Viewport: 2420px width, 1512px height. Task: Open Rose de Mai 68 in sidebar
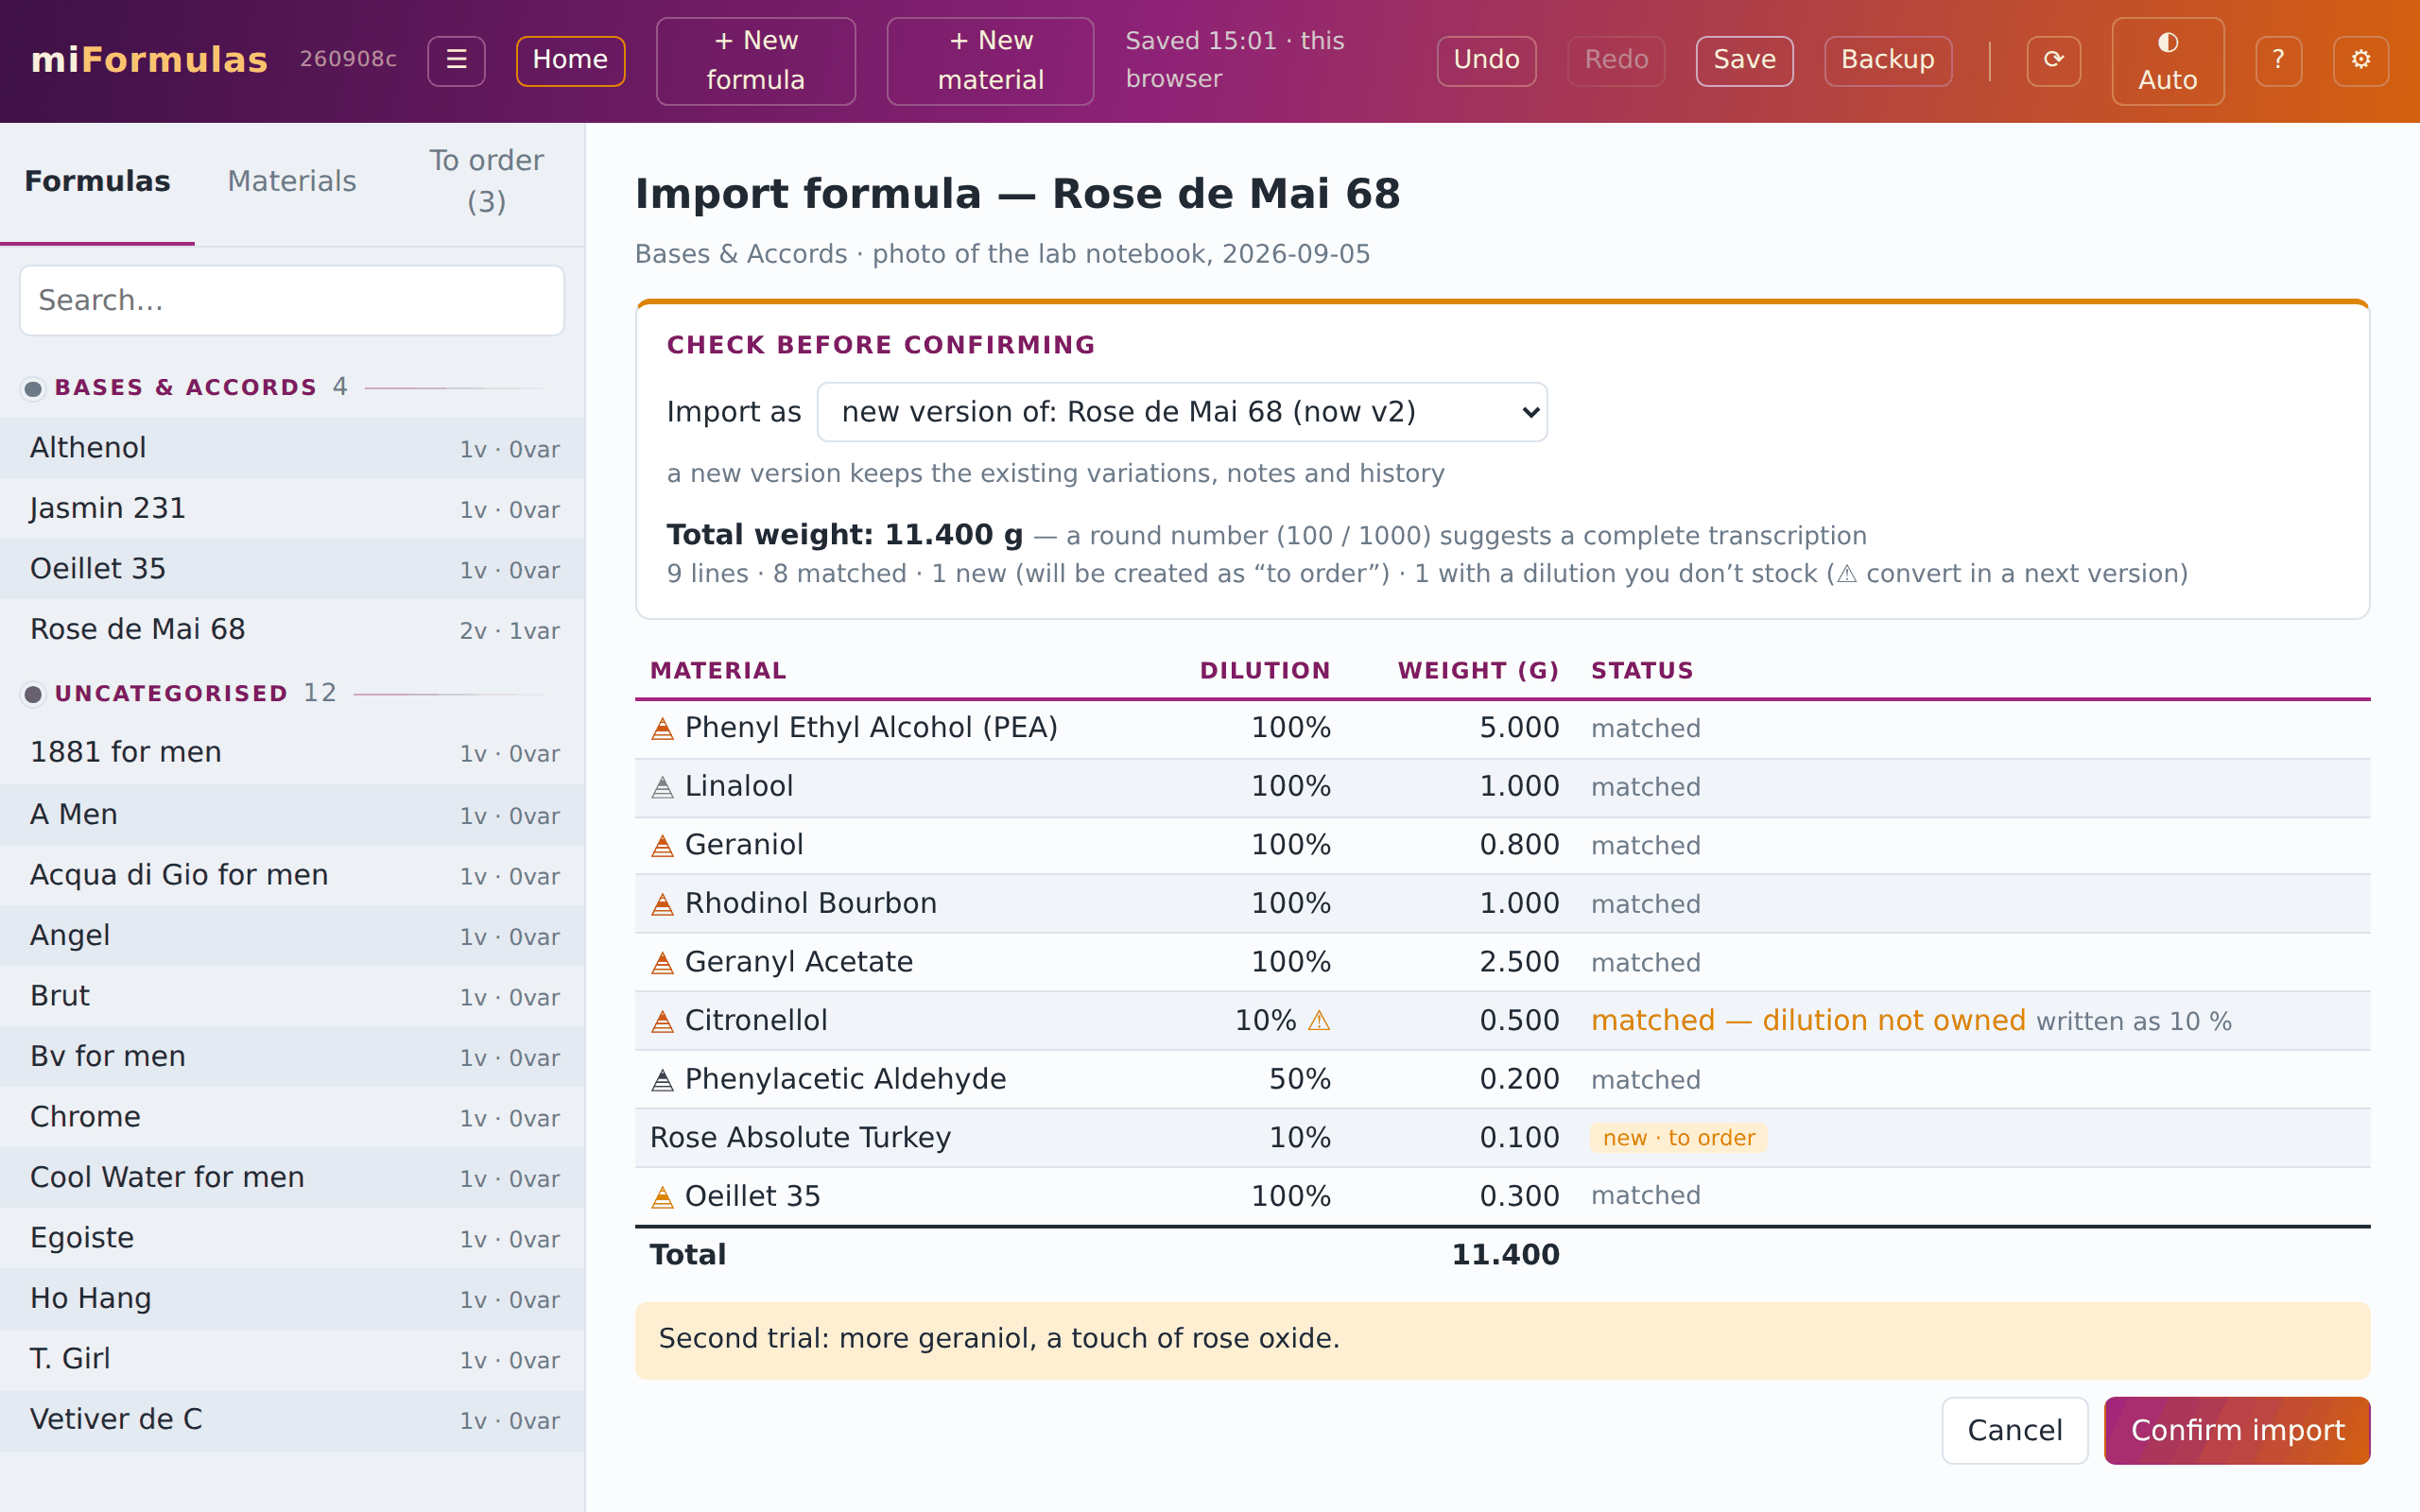coord(292,630)
